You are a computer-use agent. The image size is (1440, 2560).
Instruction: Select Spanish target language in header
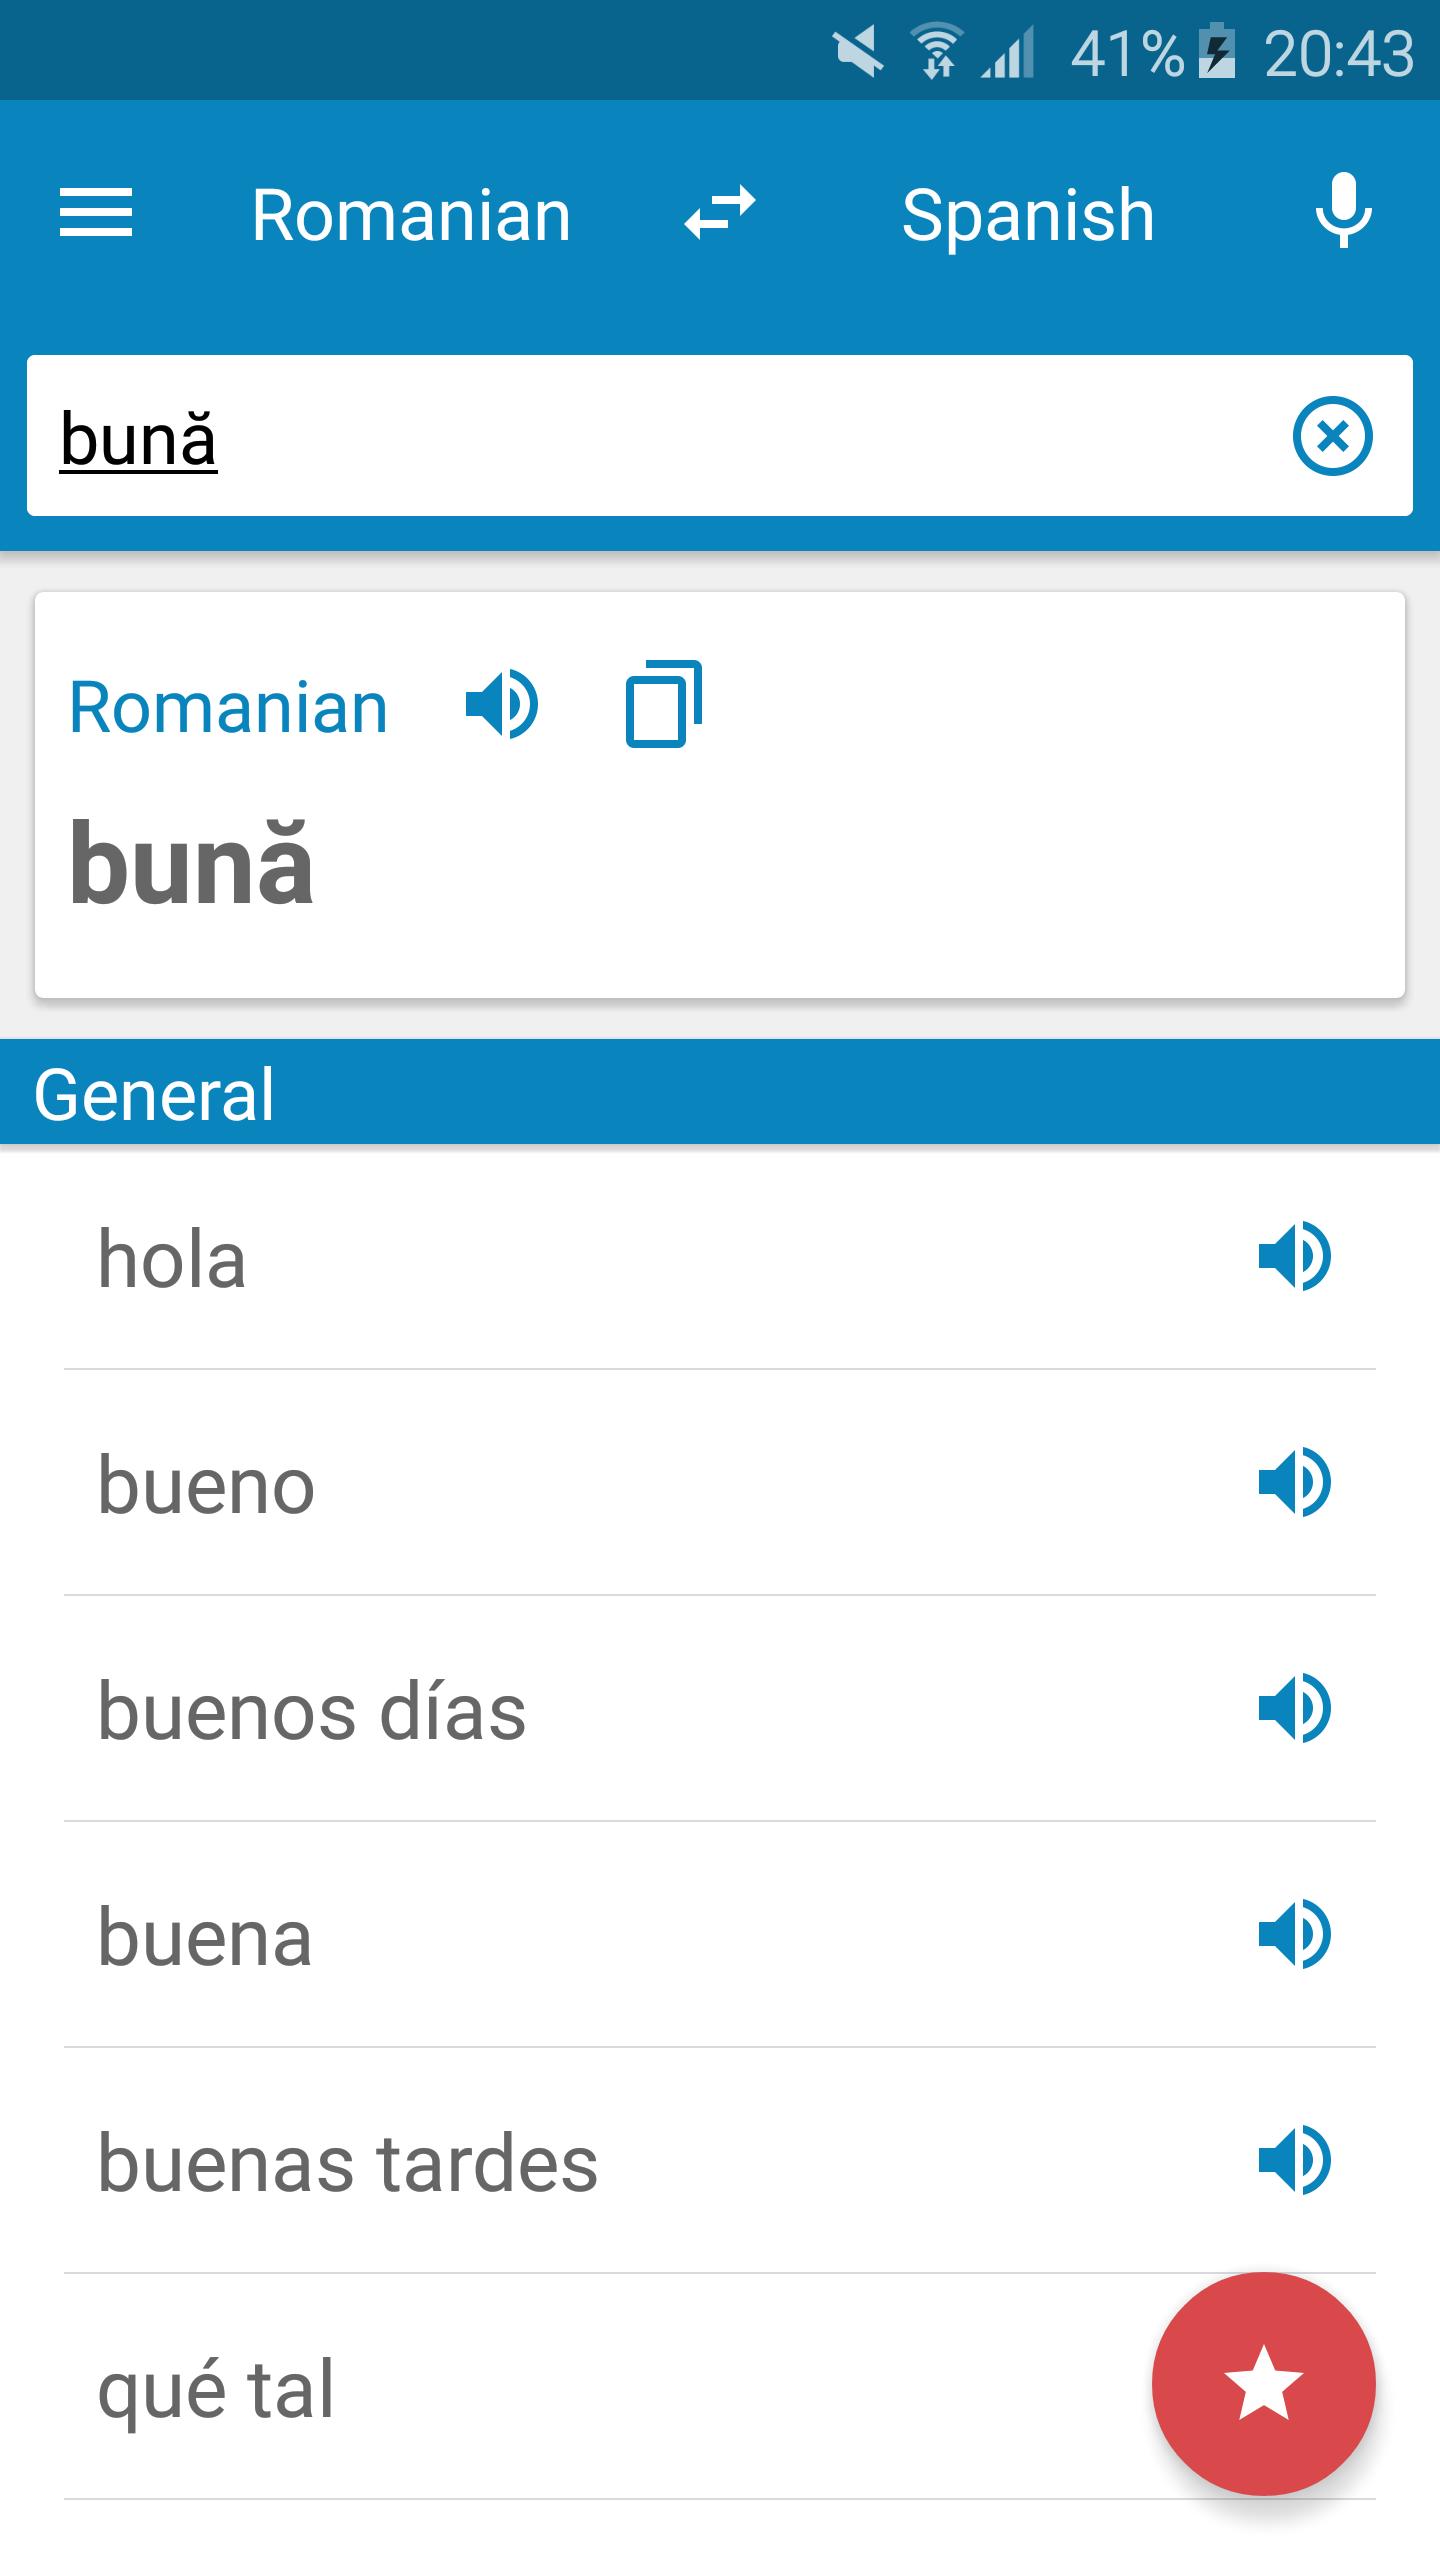click(x=1028, y=215)
